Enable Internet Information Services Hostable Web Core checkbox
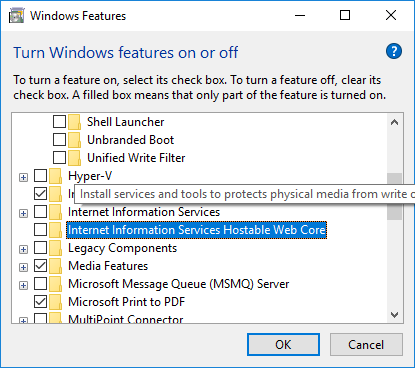Image resolution: width=420 pixels, height=370 pixels. [41, 230]
